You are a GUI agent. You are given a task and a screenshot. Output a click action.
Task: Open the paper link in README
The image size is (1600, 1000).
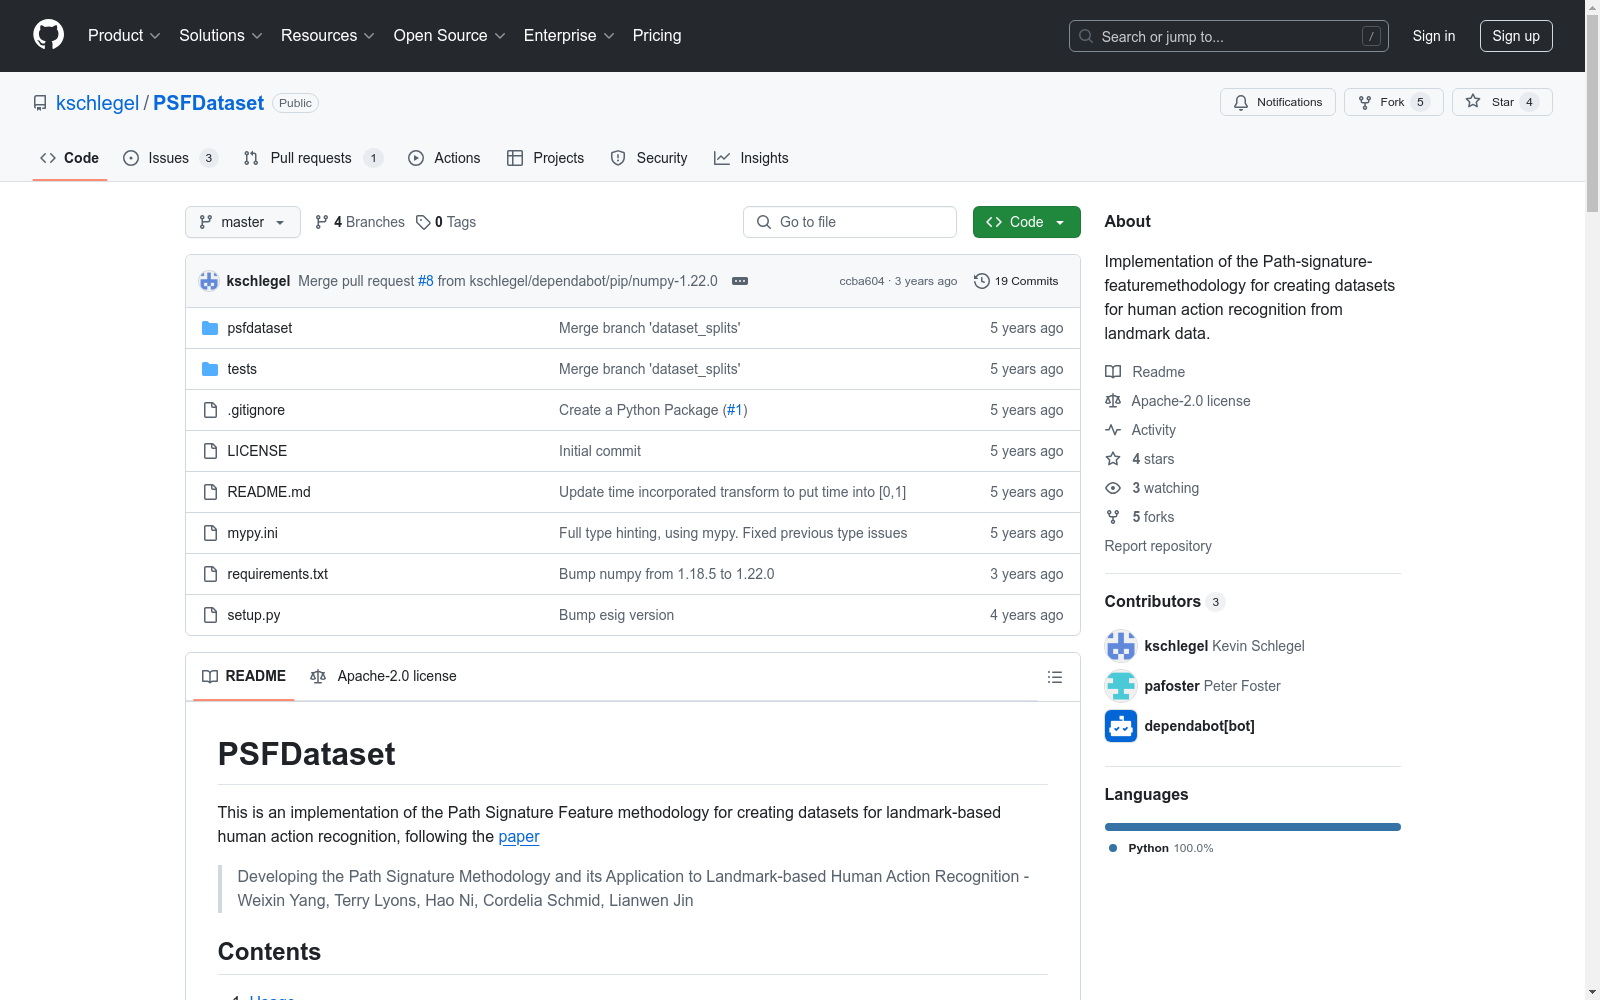[519, 837]
